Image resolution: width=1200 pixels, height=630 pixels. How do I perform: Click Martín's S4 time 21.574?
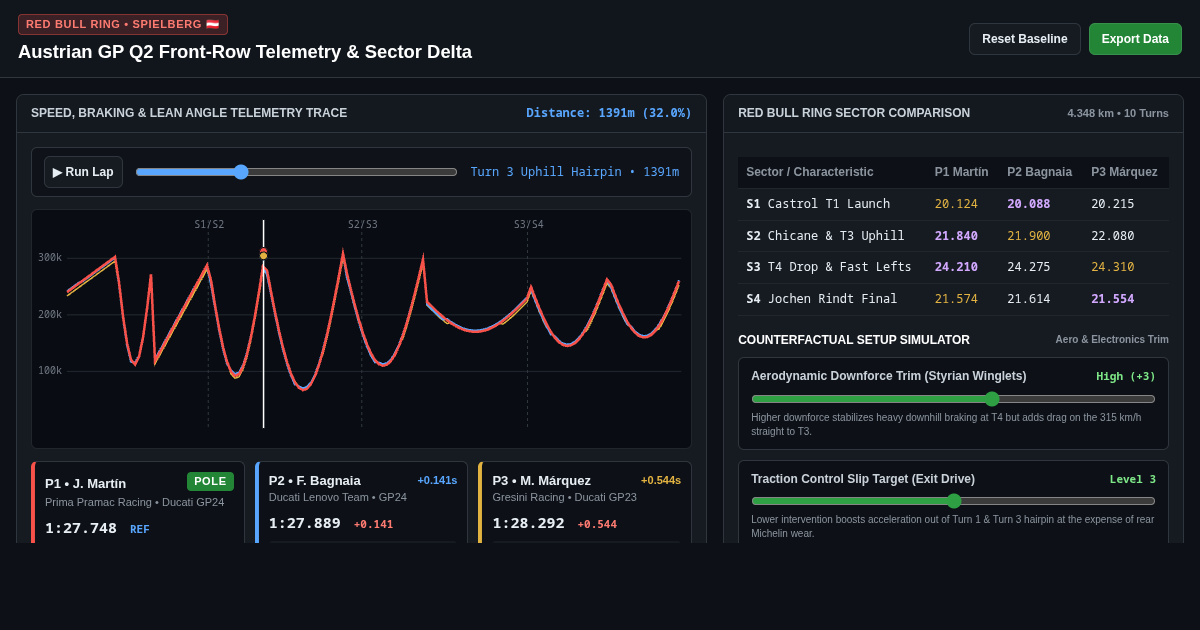956,299
